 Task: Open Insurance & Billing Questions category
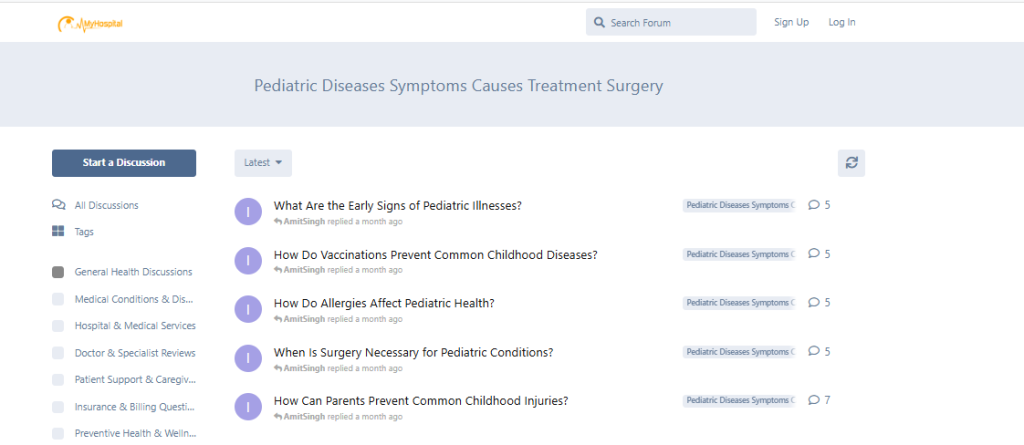pos(135,406)
